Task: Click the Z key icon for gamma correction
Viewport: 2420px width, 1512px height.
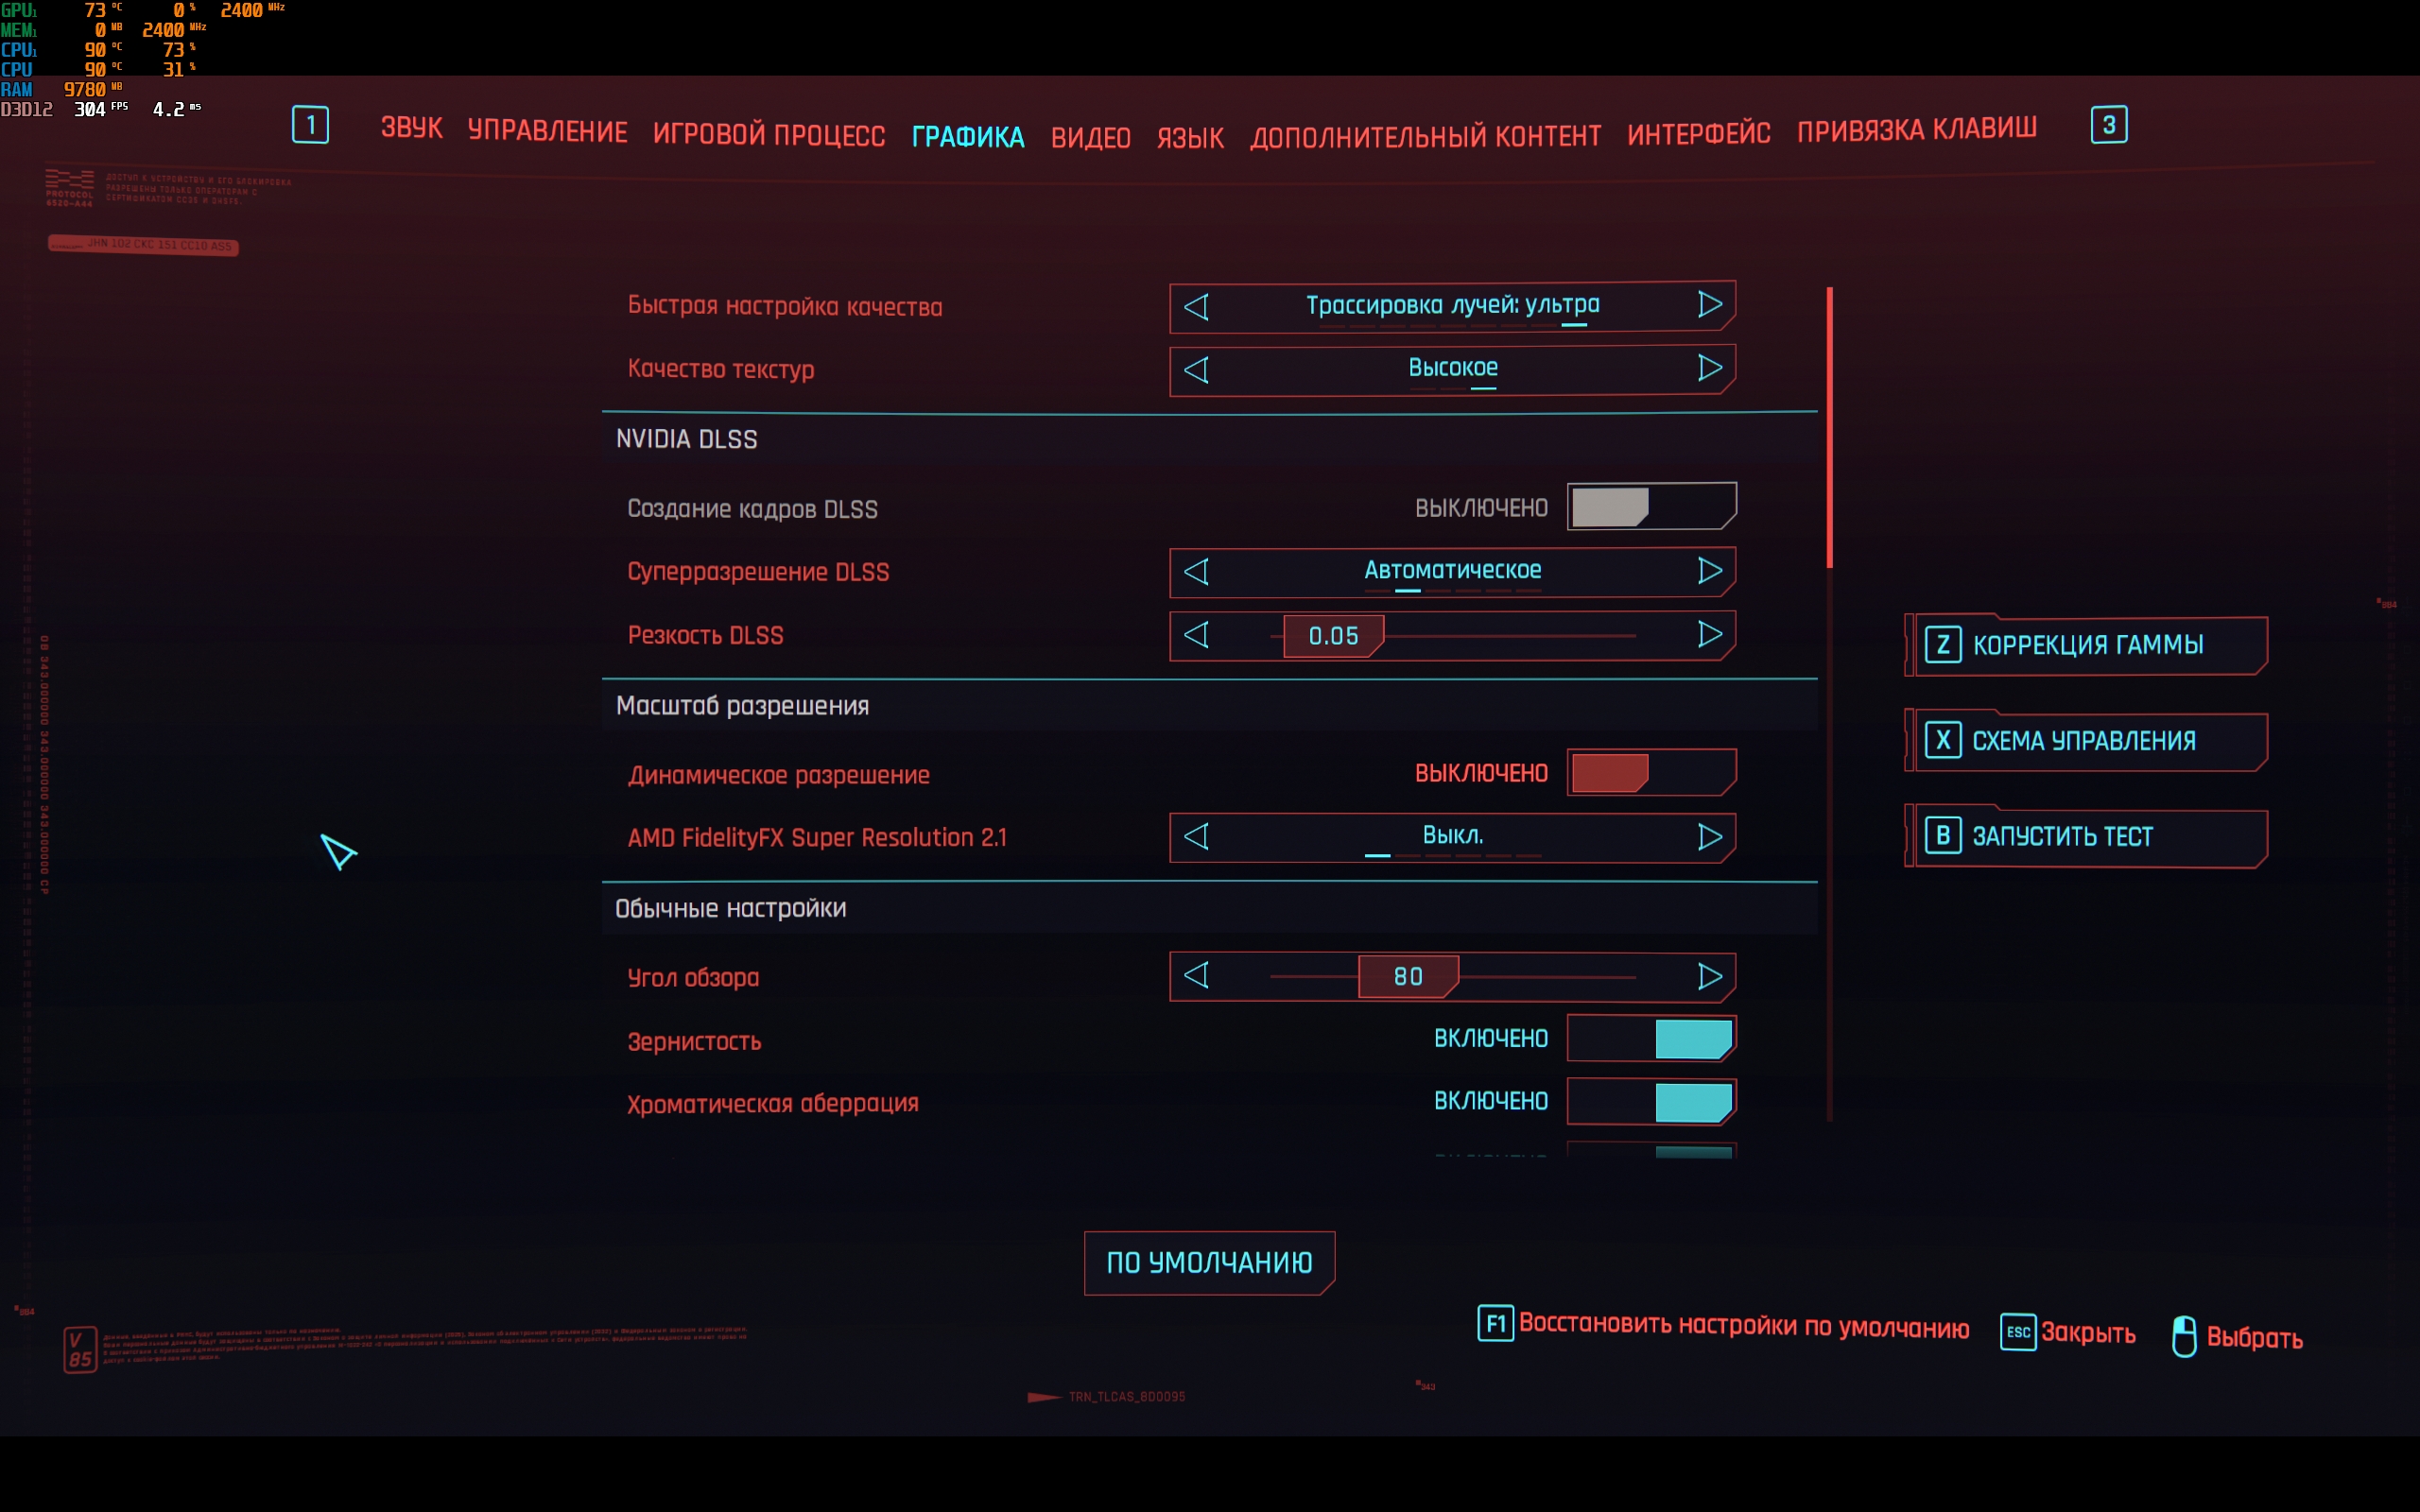Action: click(x=1942, y=644)
